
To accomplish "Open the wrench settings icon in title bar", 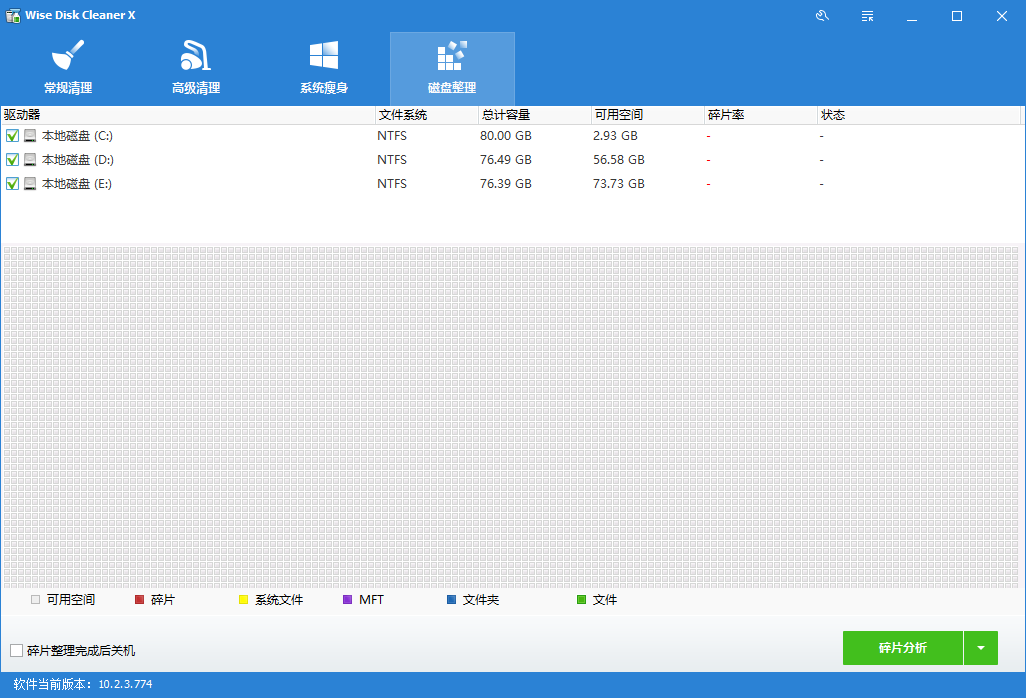I will click(823, 16).
